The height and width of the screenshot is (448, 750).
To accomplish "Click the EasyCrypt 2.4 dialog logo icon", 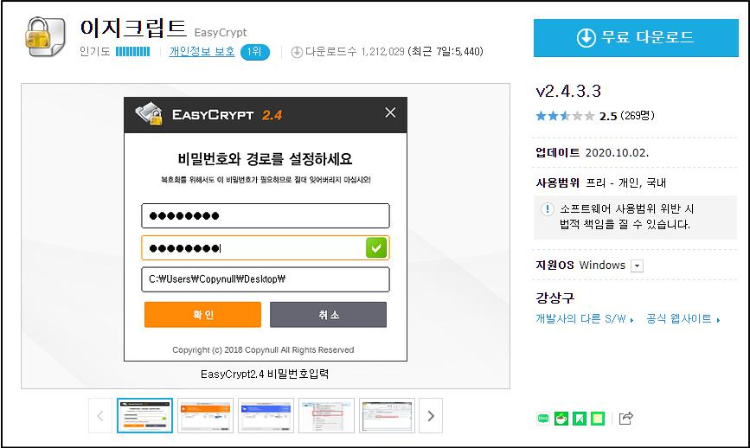I will pyautogui.click(x=149, y=114).
